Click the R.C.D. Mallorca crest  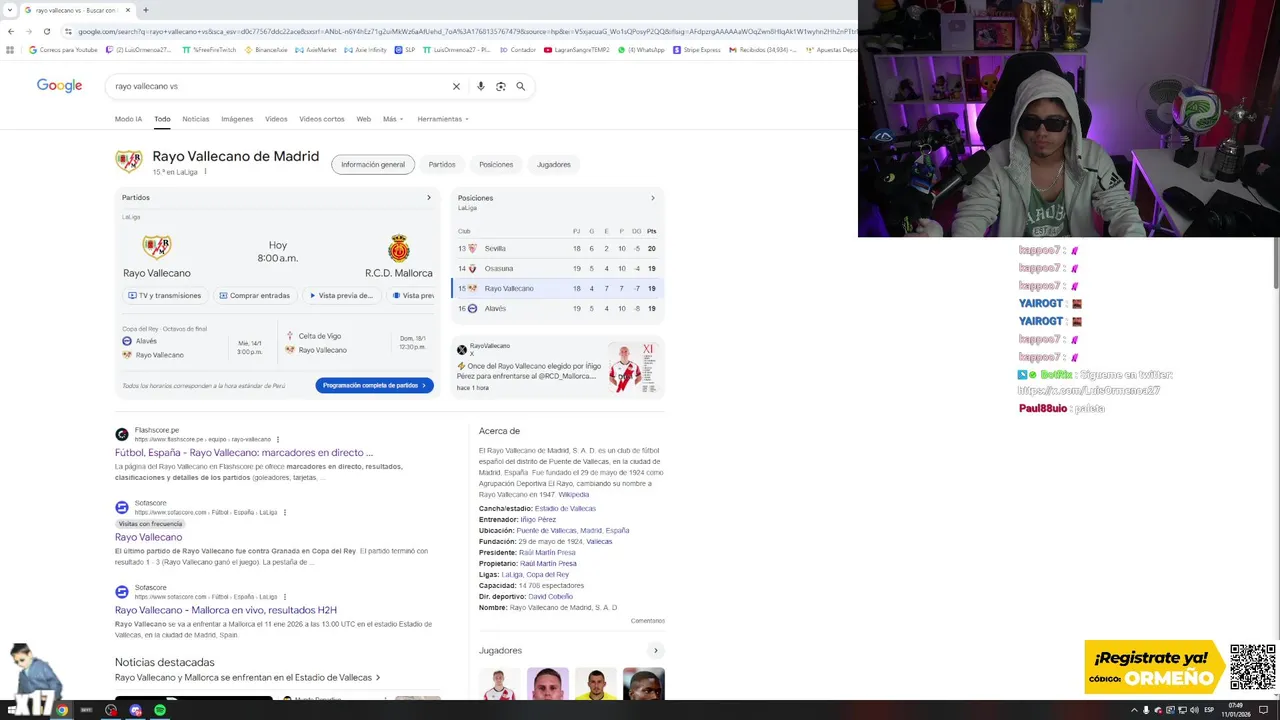coord(399,248)
